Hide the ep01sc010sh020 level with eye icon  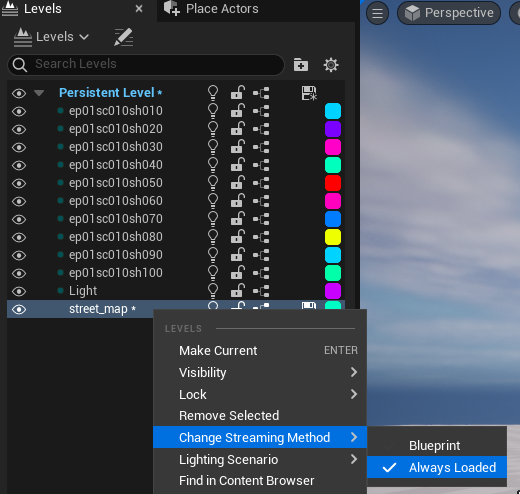[19, 129]
